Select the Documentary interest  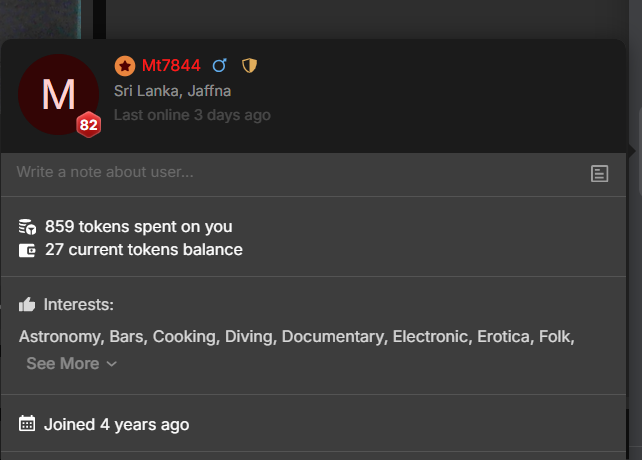coord(333,337)
